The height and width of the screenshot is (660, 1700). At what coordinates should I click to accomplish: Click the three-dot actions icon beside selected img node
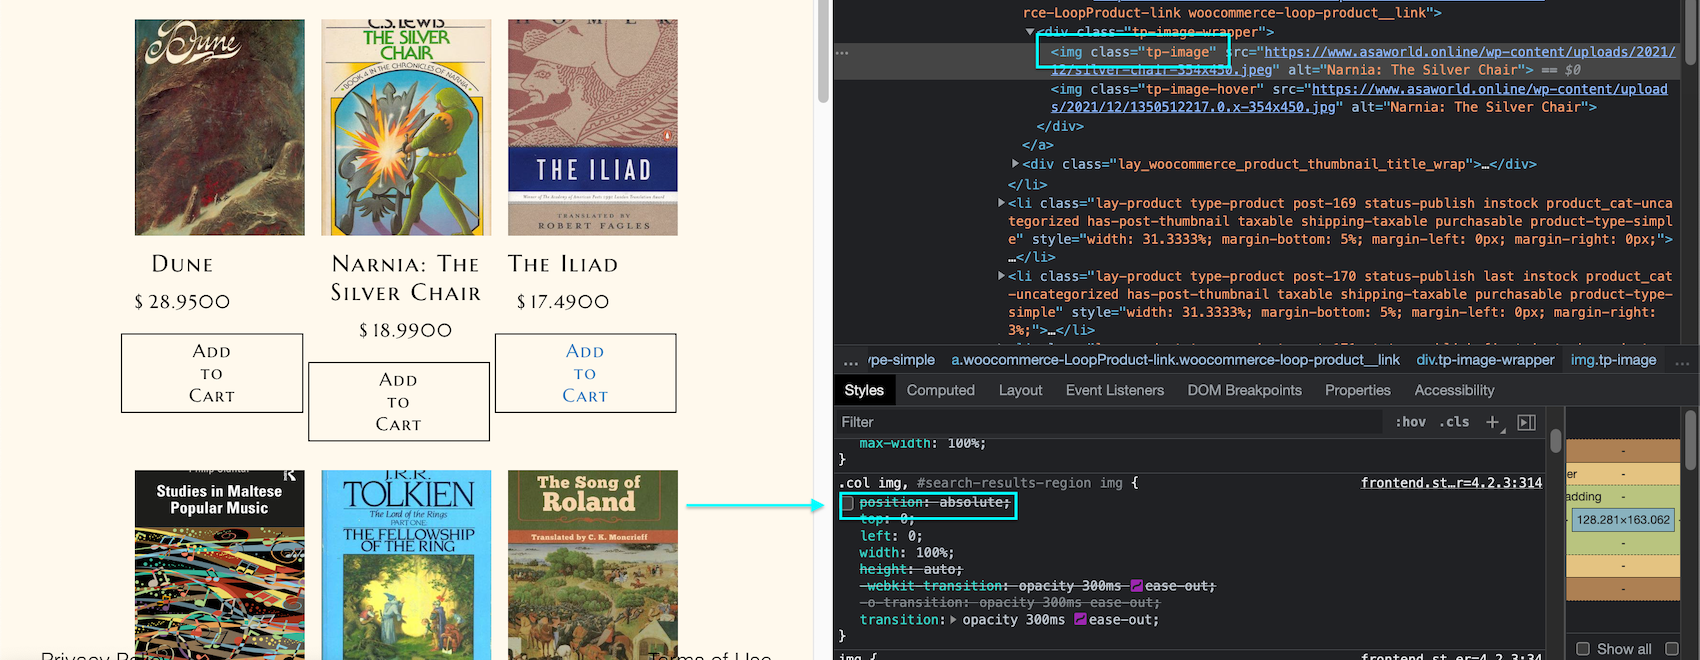pos(842,52)
